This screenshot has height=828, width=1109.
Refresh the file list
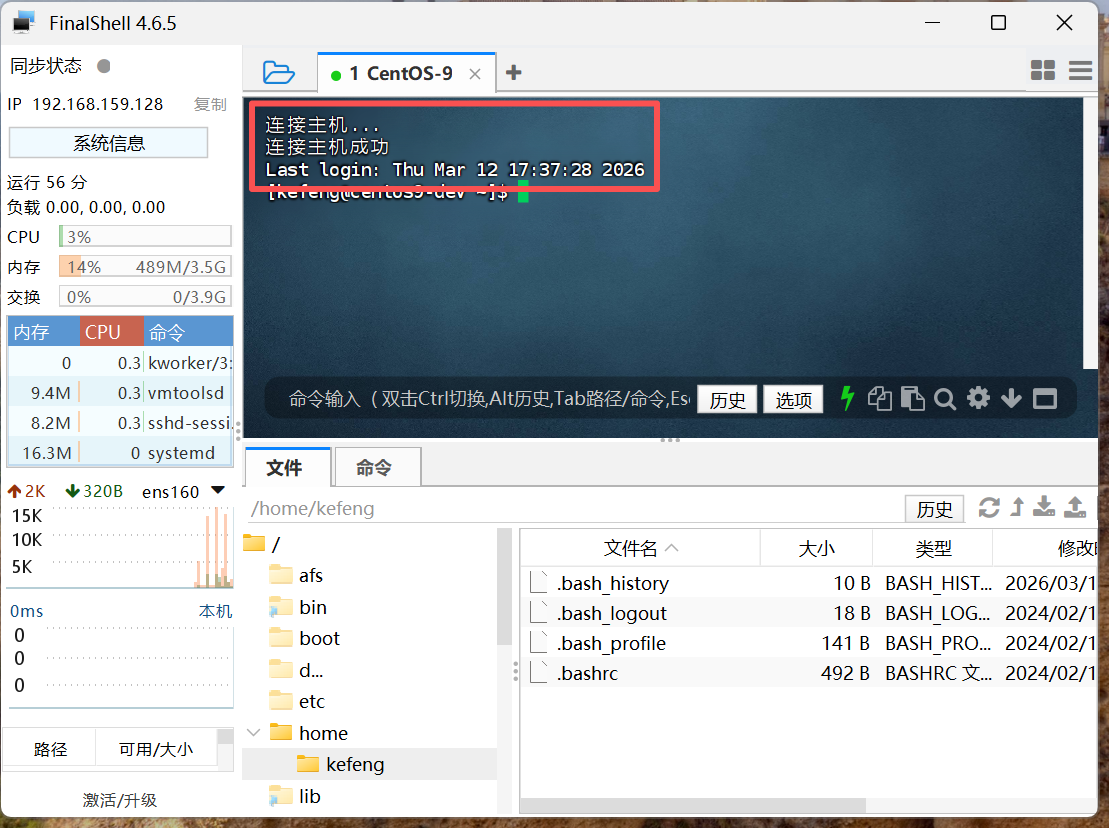coord(989,508)
